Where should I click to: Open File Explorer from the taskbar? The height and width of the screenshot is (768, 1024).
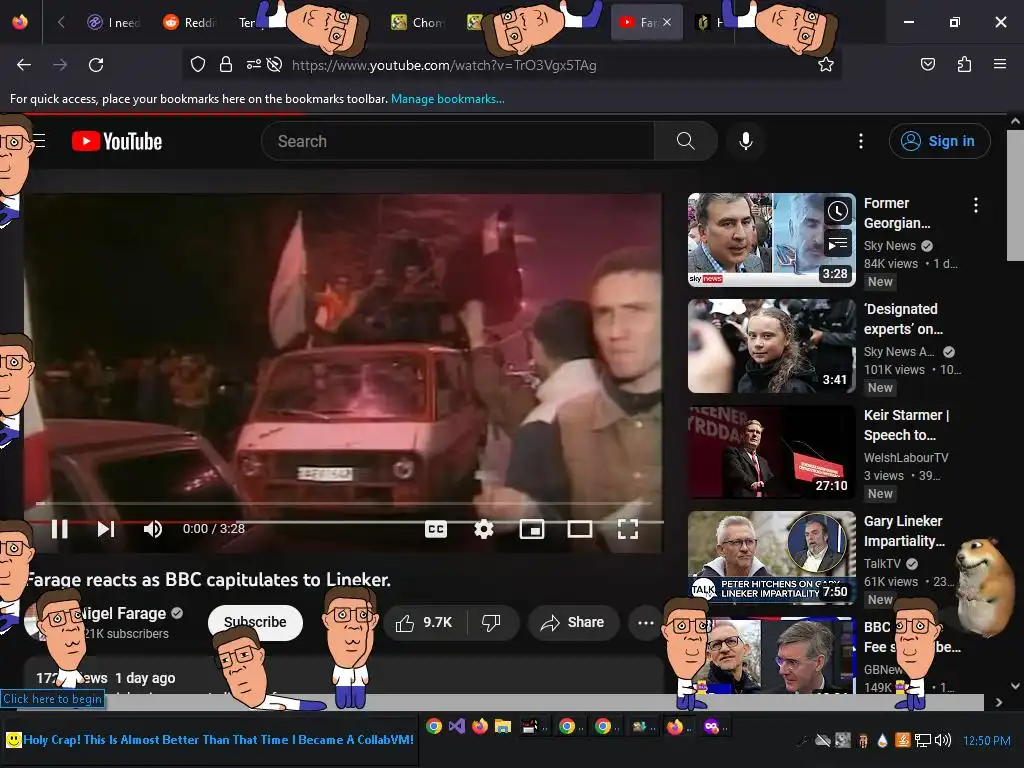502,726
